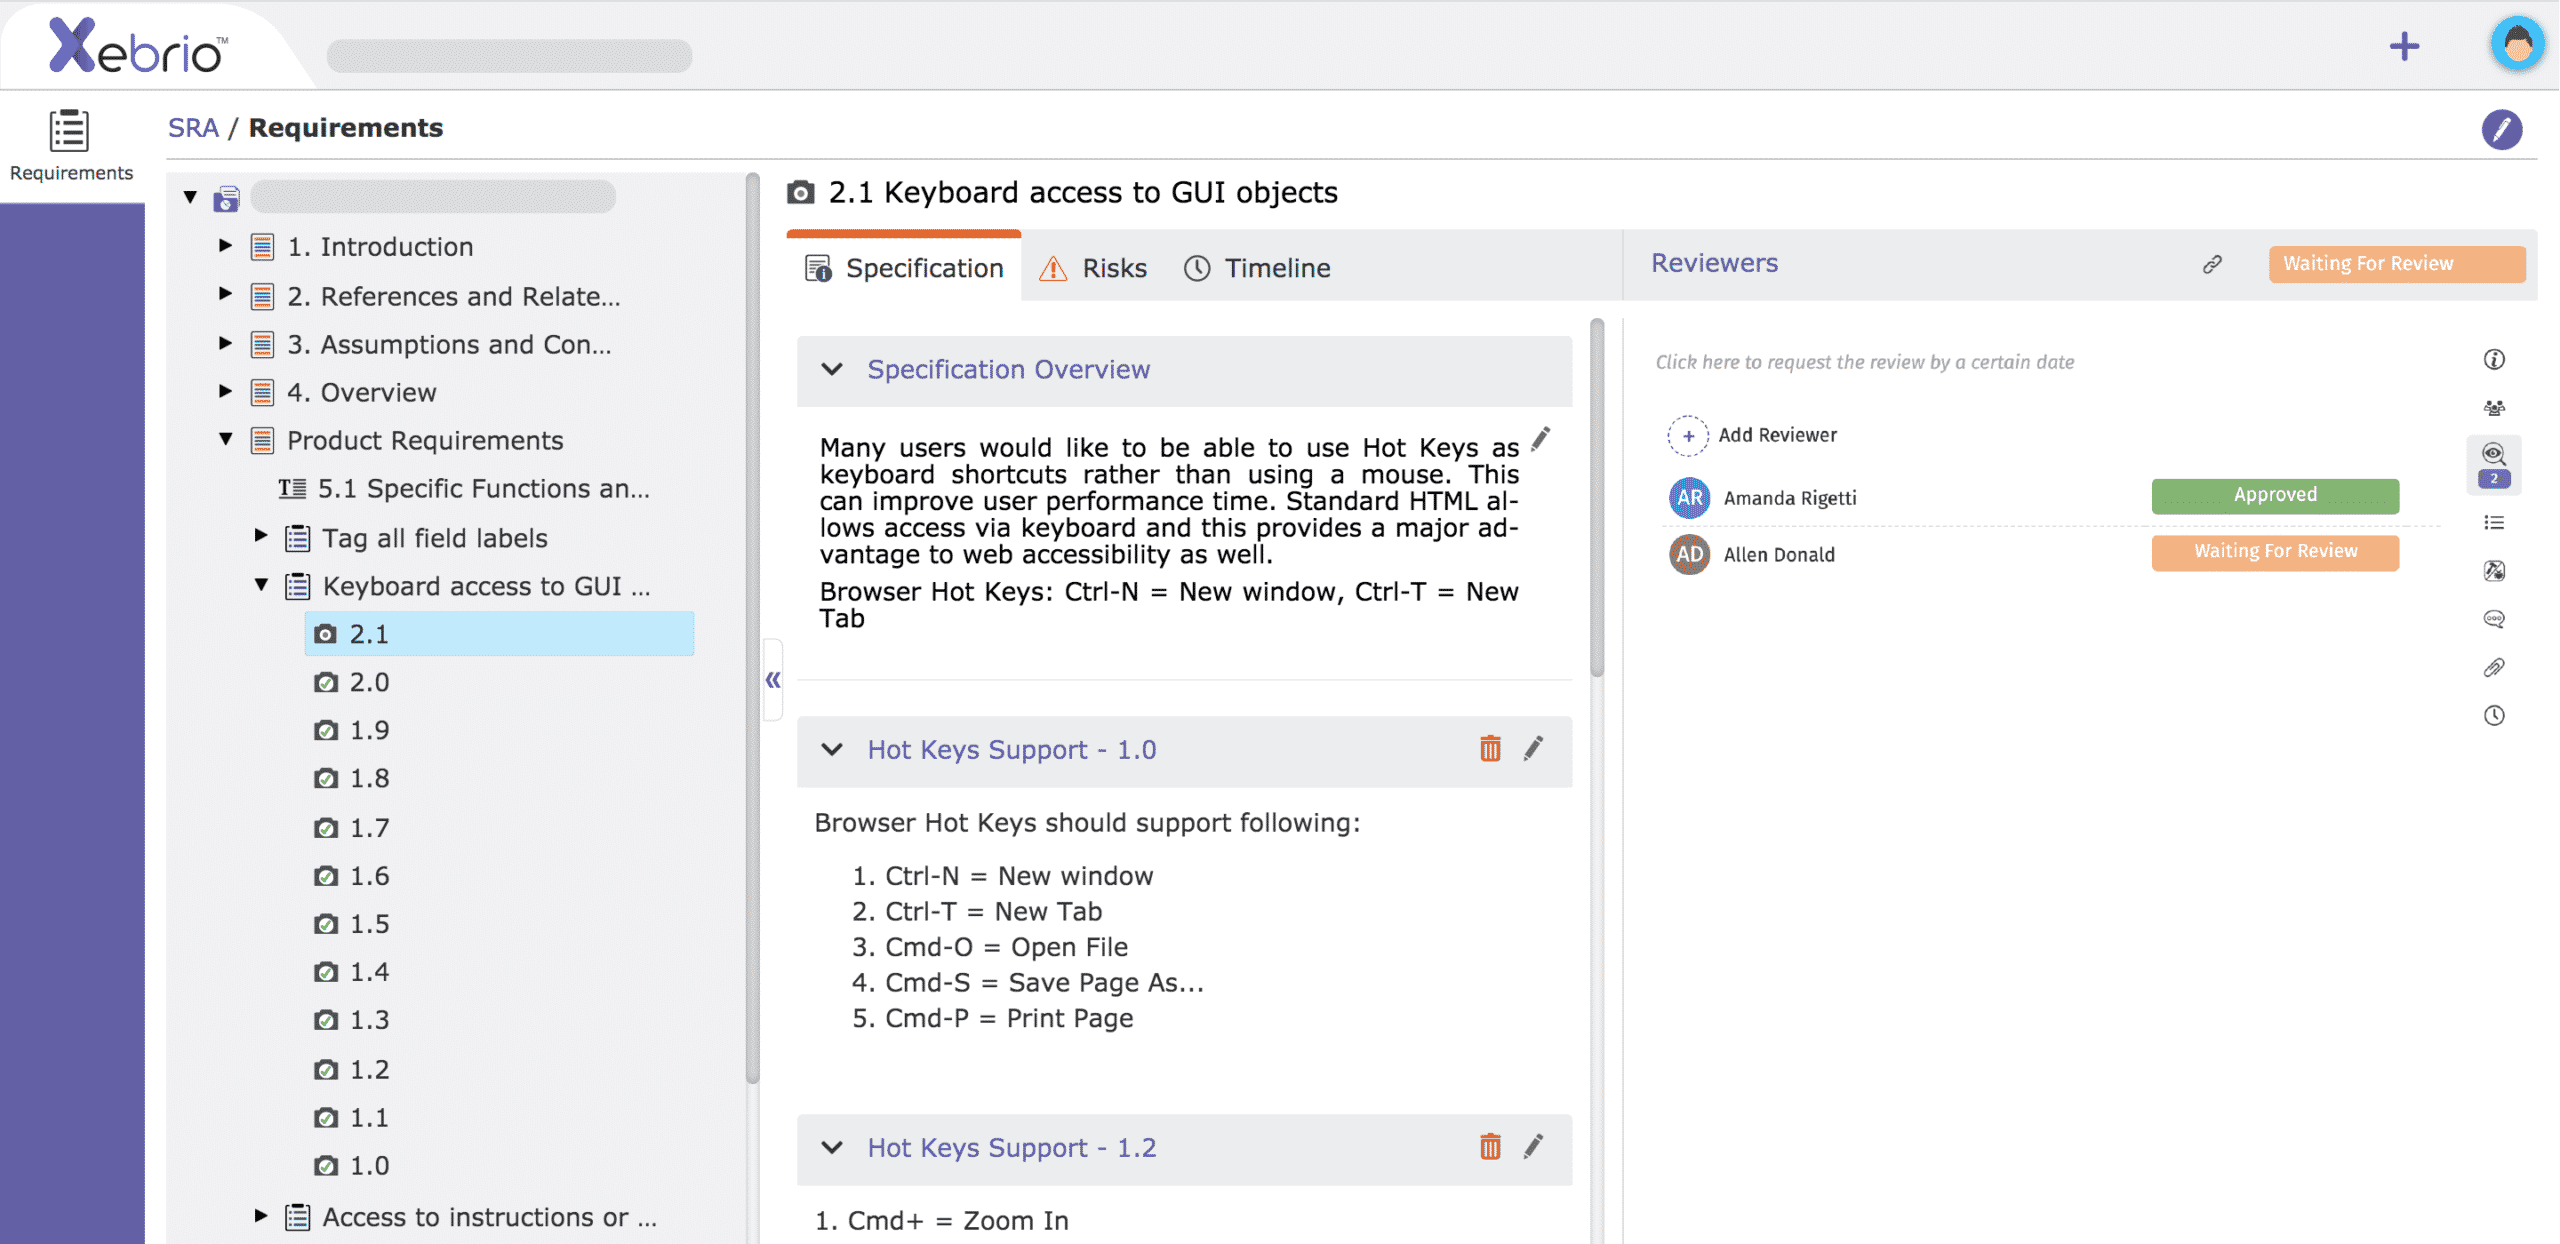Switch to the Timeline tab
Viewport: 2560px width, 1244px height.
1257,268
